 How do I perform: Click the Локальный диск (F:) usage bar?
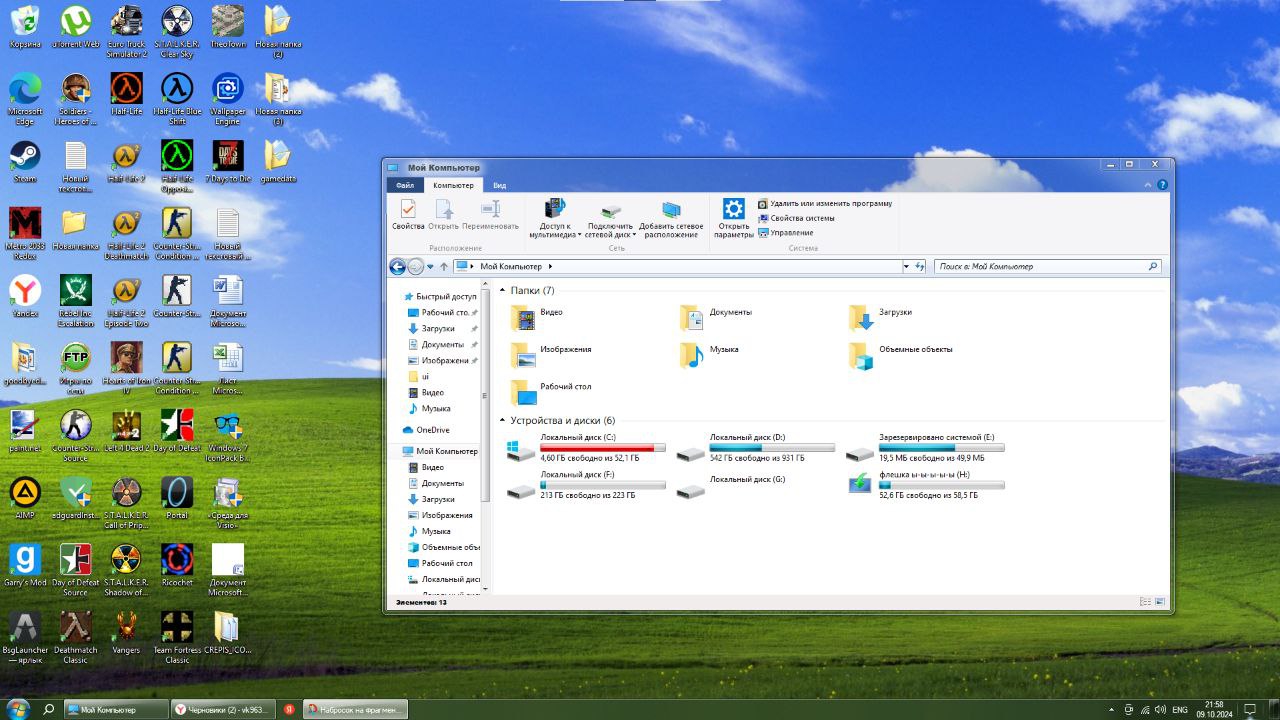coord(603,485)
